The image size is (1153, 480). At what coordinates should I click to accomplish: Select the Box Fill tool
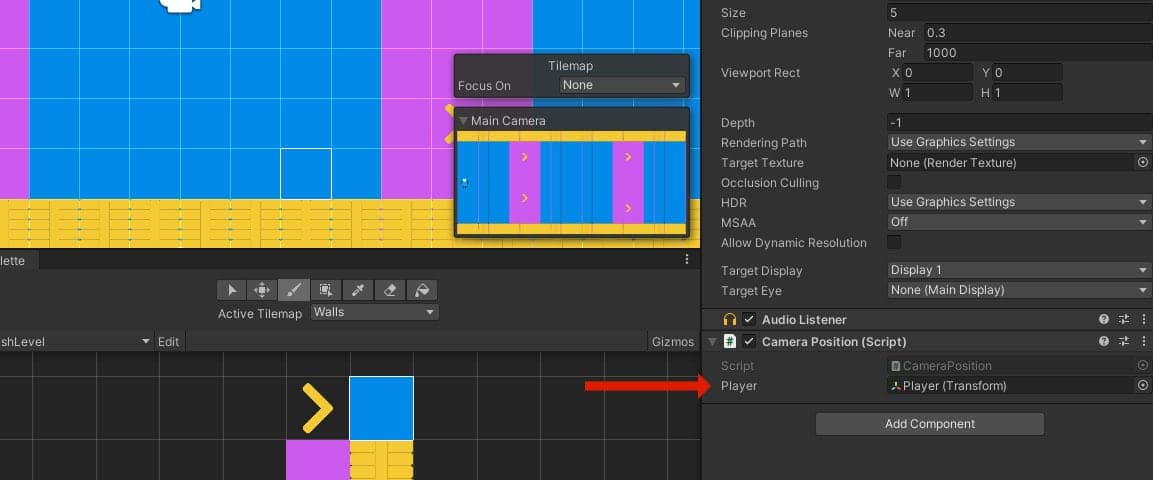(325, 290)
